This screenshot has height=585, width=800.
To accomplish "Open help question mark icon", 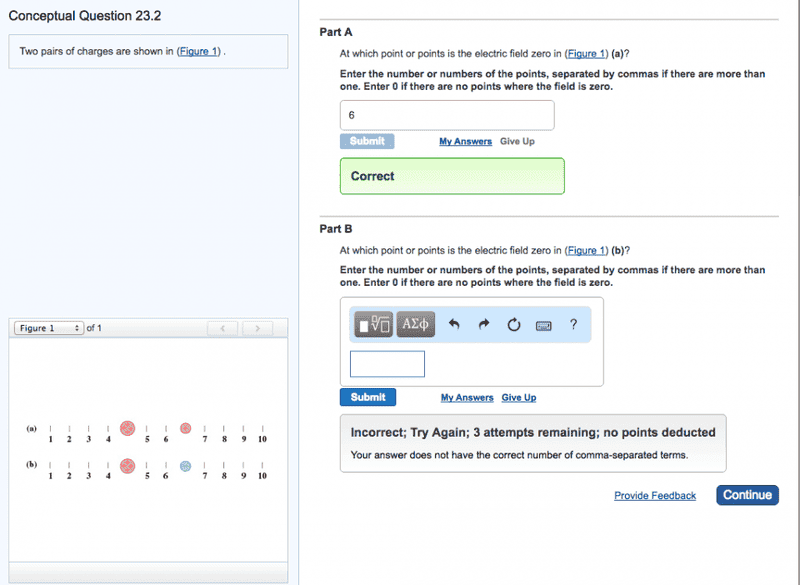I will click(574, 324).
